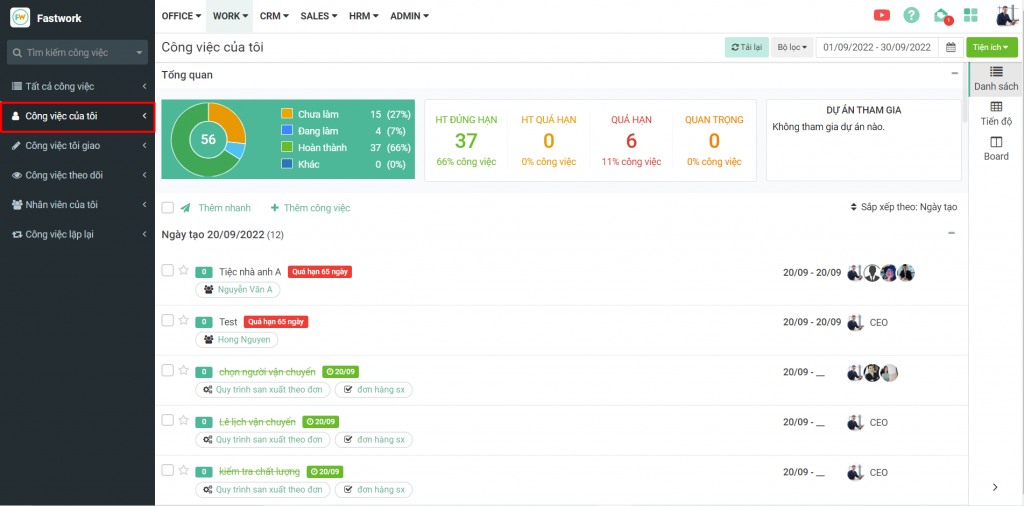
Task: Switch to Tiến độ view
Action: pyautogui.click(x=996, y=113)
